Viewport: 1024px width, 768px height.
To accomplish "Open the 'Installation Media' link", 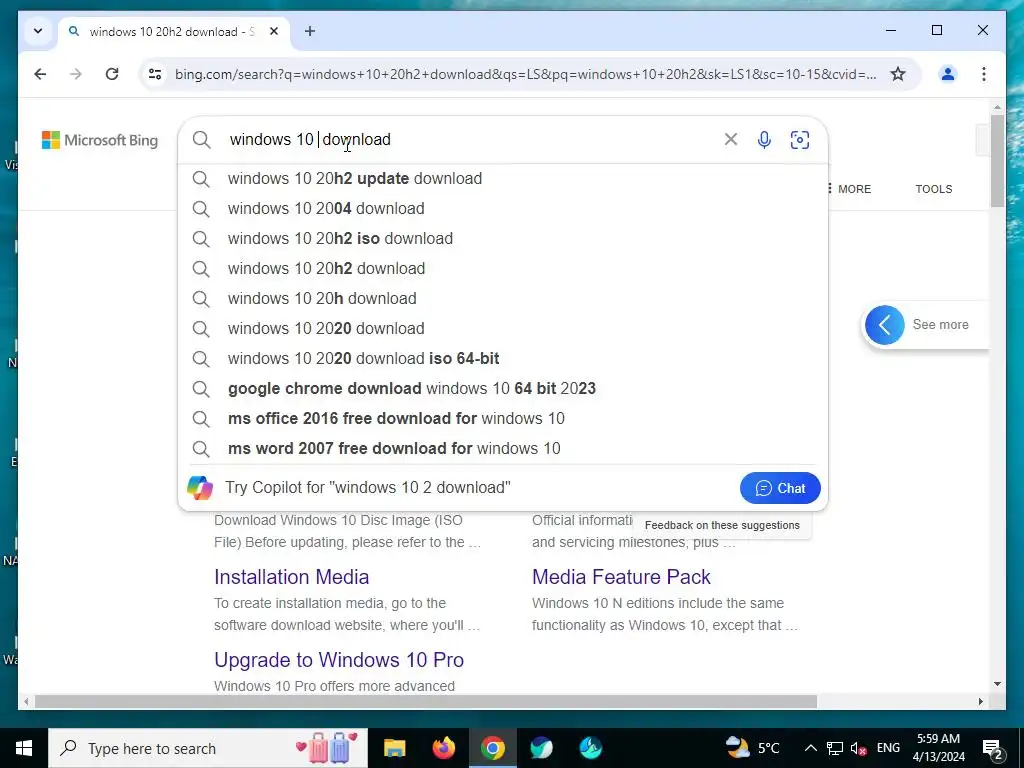I will point(291,577).
